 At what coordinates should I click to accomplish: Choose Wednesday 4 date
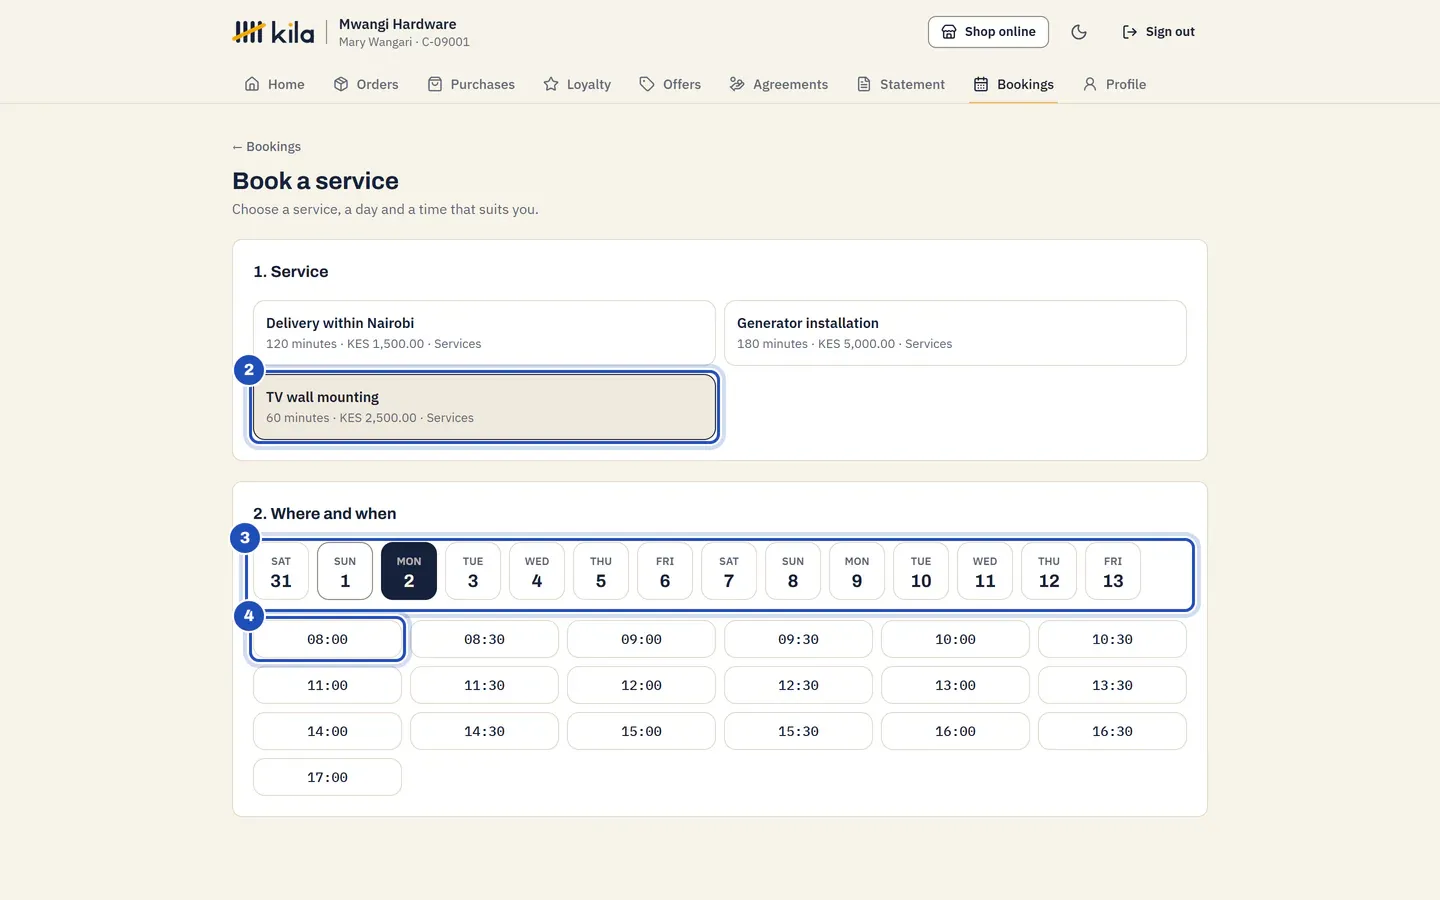[537, 571]
